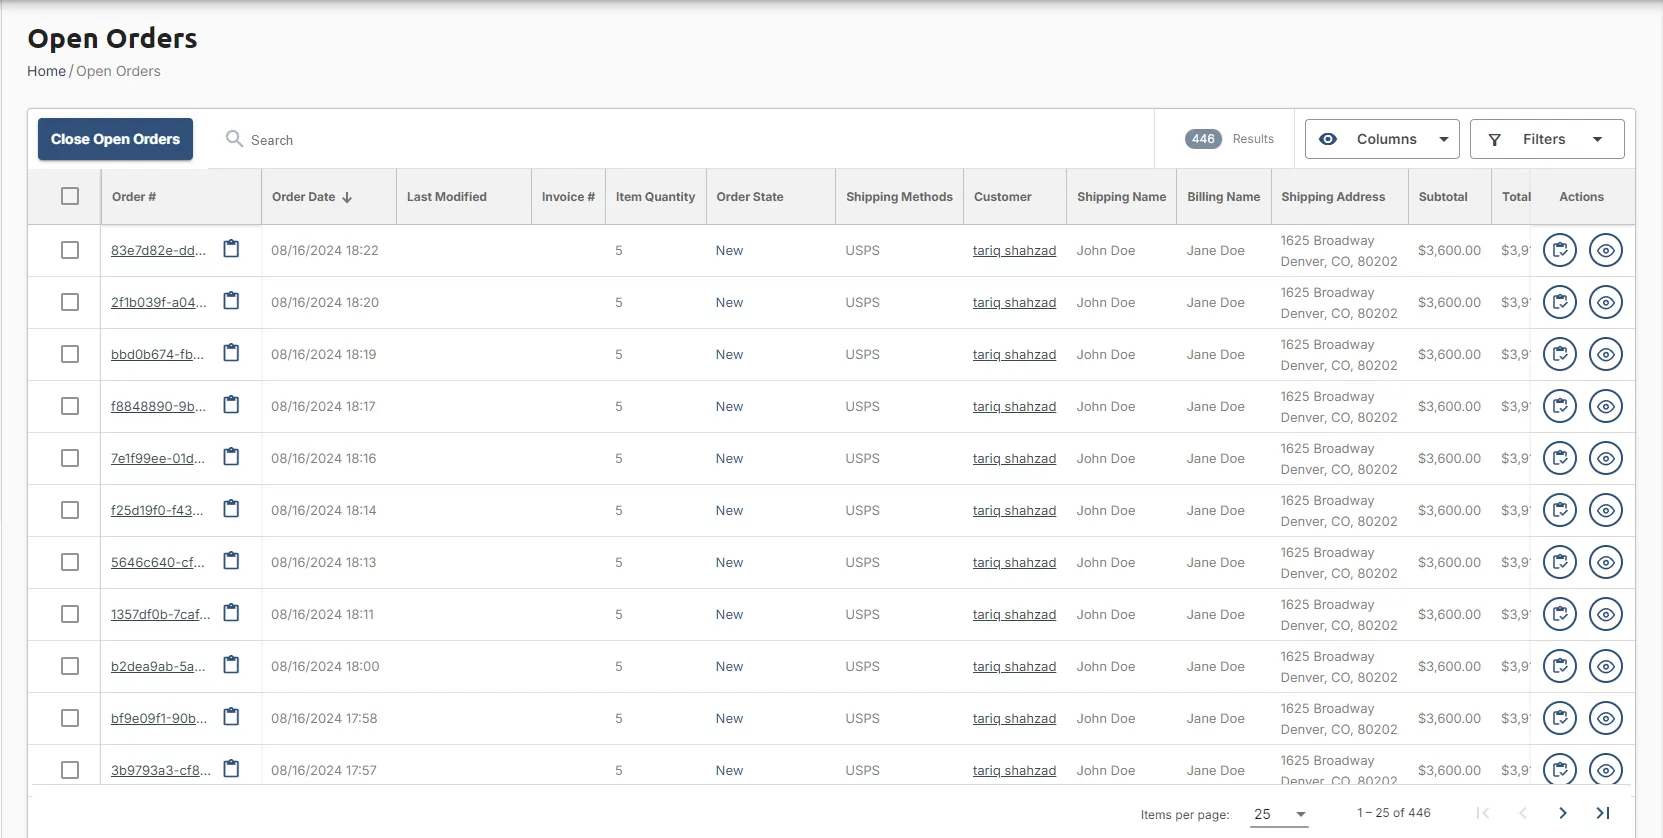Sort by Item Quantity column header
This screenshot has width=1663, height=838.
[655, 197]
